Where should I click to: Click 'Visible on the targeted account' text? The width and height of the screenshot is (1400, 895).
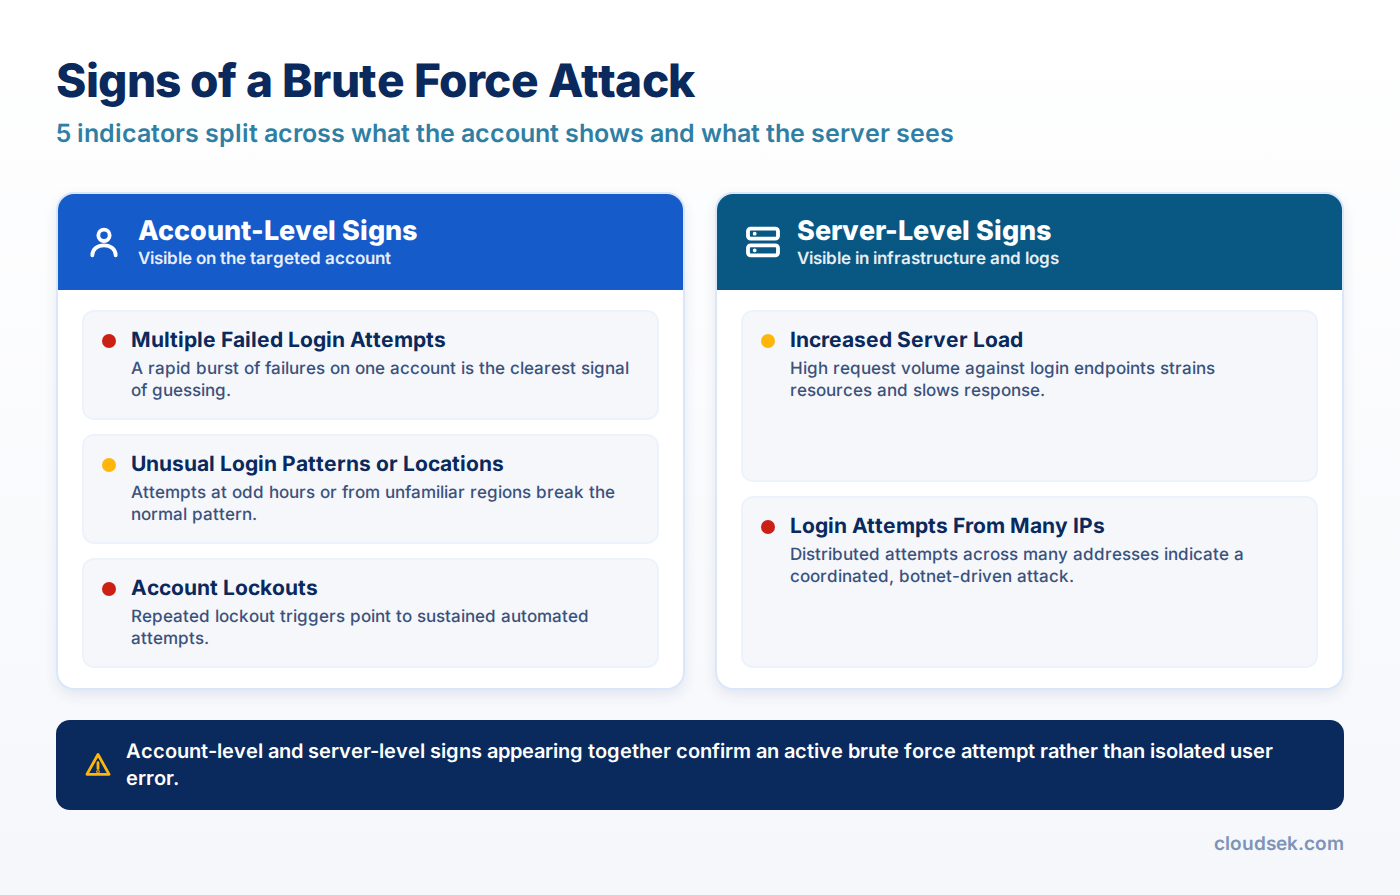pyautogui.click(x=265, y=258)
